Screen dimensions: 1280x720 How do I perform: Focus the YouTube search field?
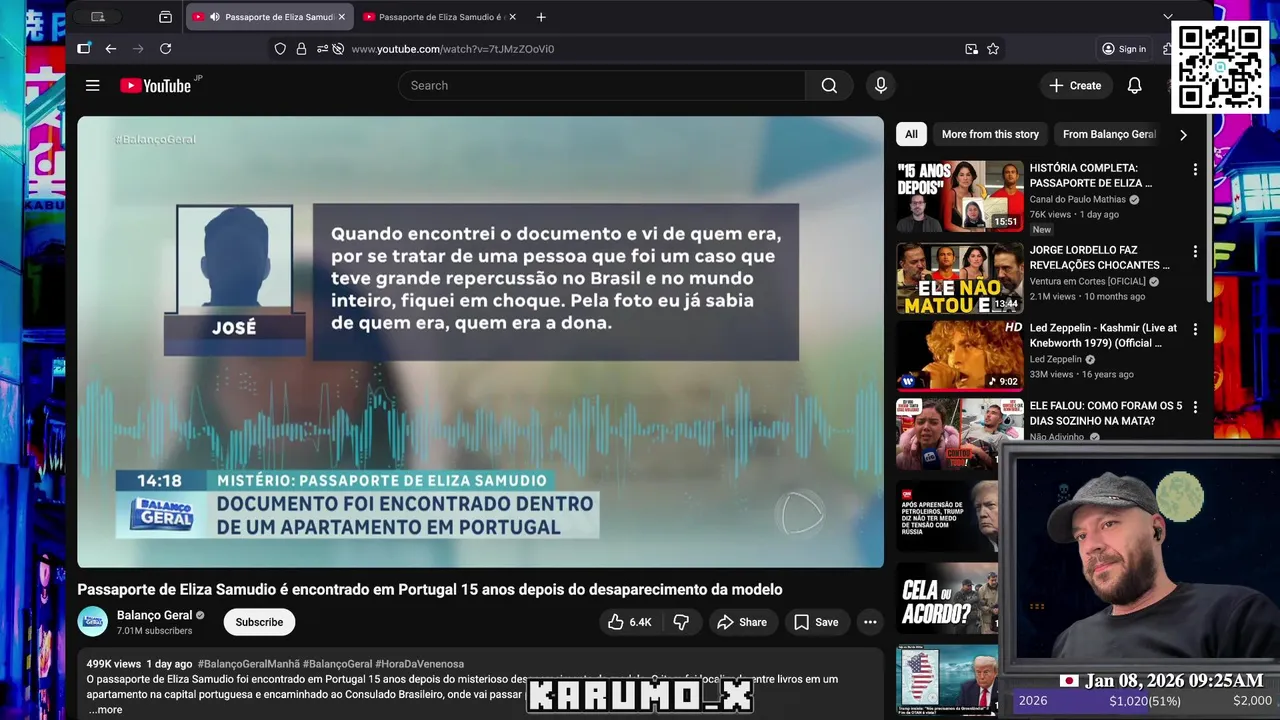coord(602,86)
